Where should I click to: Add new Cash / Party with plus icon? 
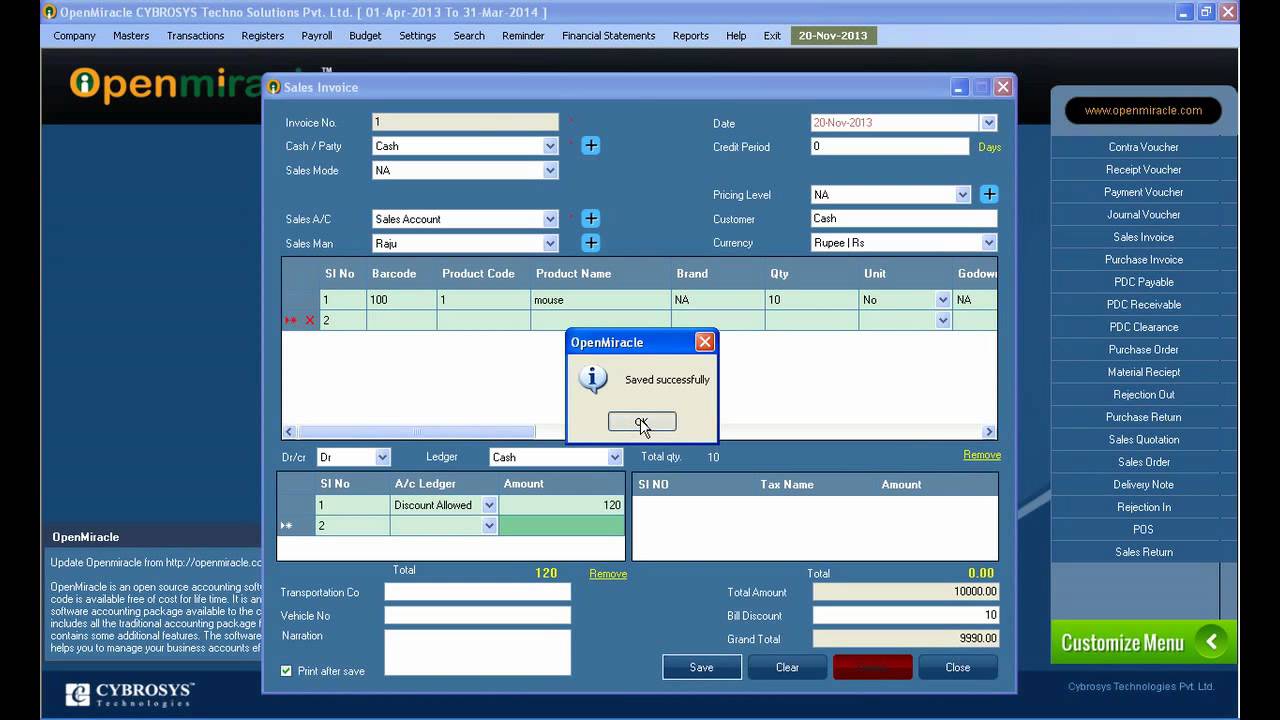tap(591, 146)
